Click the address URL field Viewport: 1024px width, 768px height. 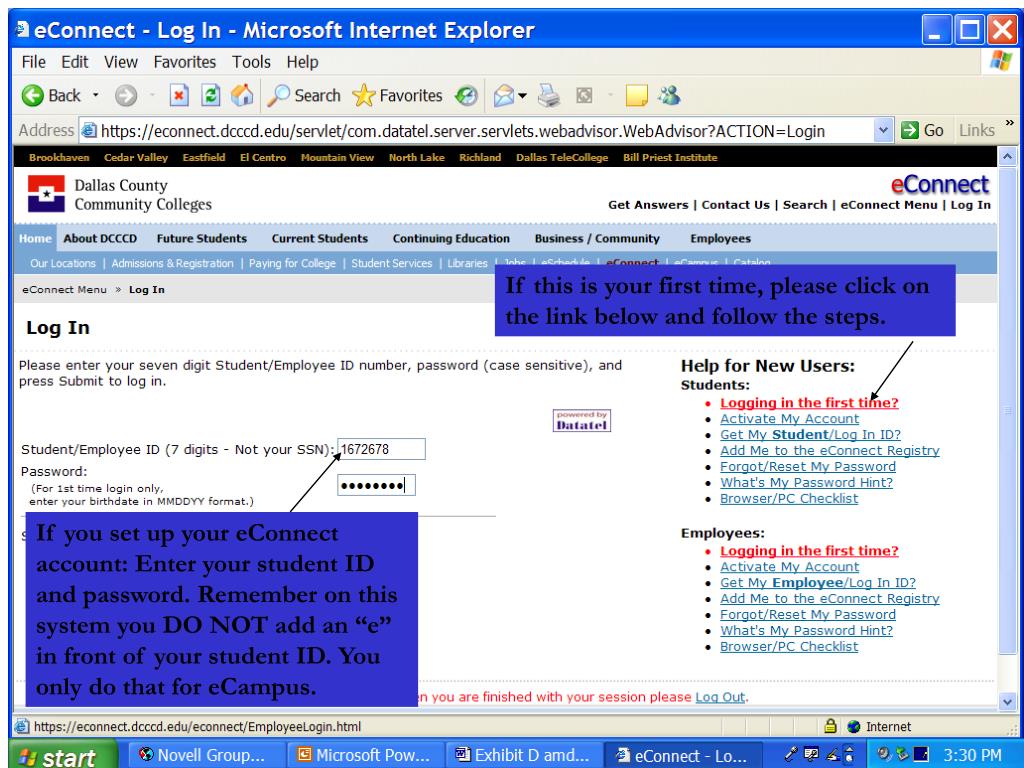point(477,131)
